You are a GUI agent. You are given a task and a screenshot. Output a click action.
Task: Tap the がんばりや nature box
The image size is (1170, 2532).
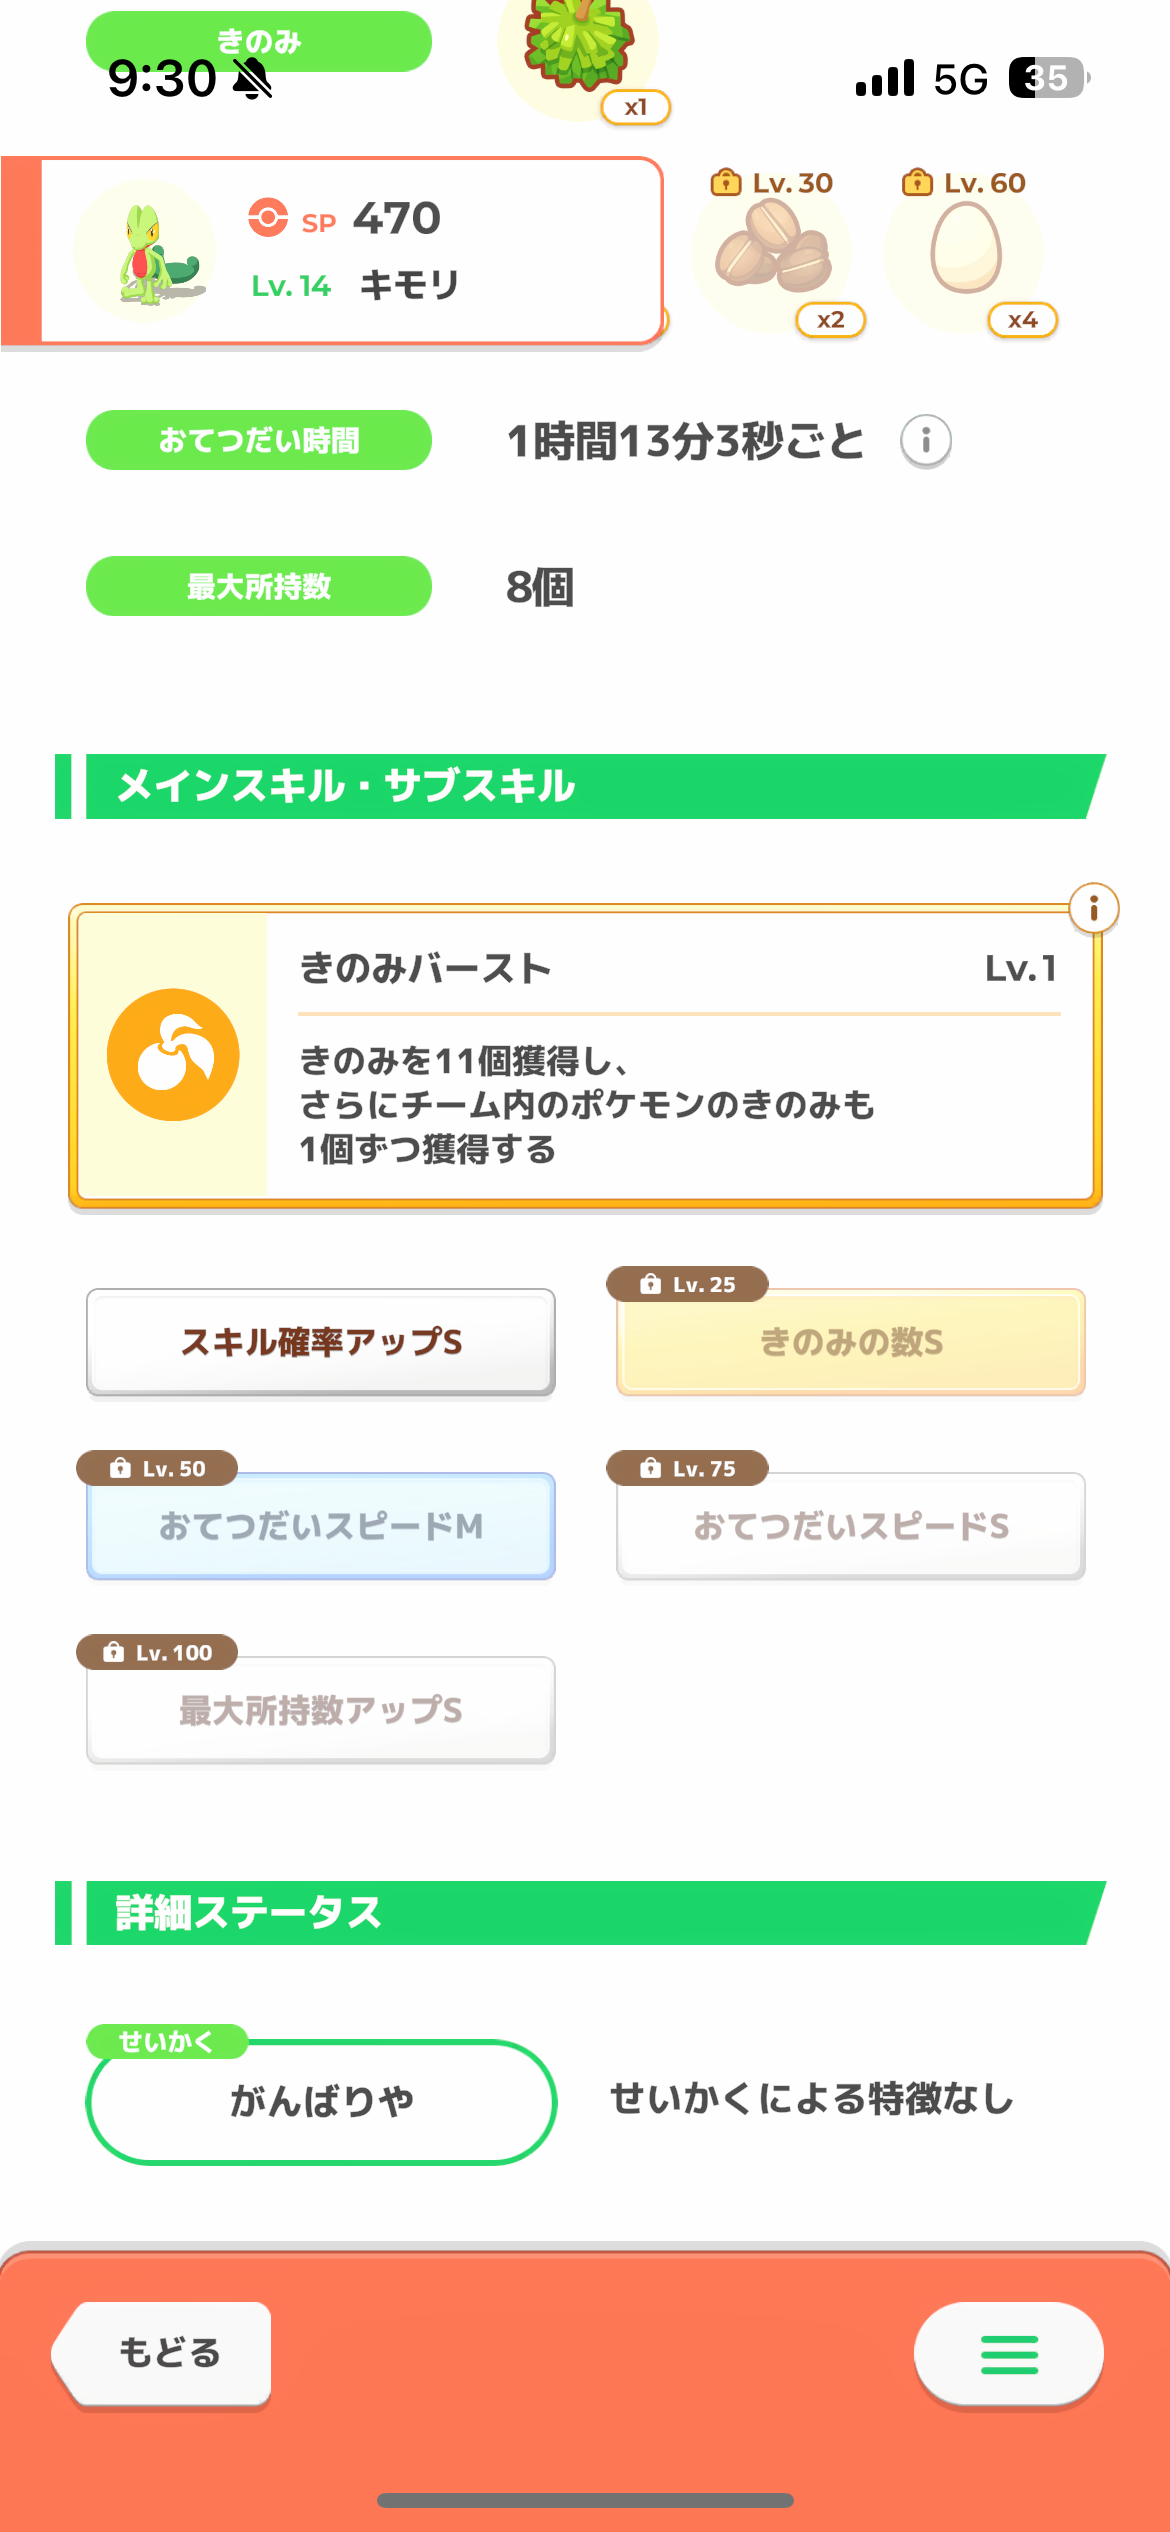321,2102
